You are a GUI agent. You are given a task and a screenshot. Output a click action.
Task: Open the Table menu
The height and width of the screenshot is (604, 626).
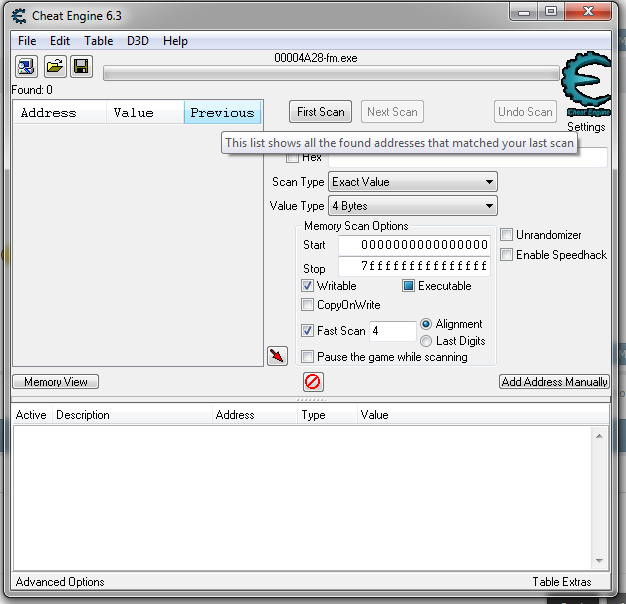point(99,41)
